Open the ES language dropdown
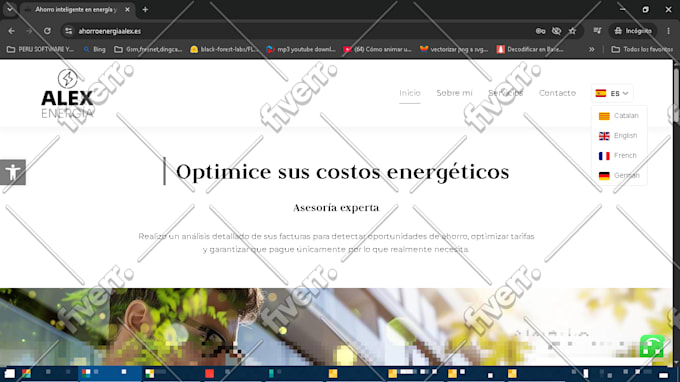 pos(612,93)
